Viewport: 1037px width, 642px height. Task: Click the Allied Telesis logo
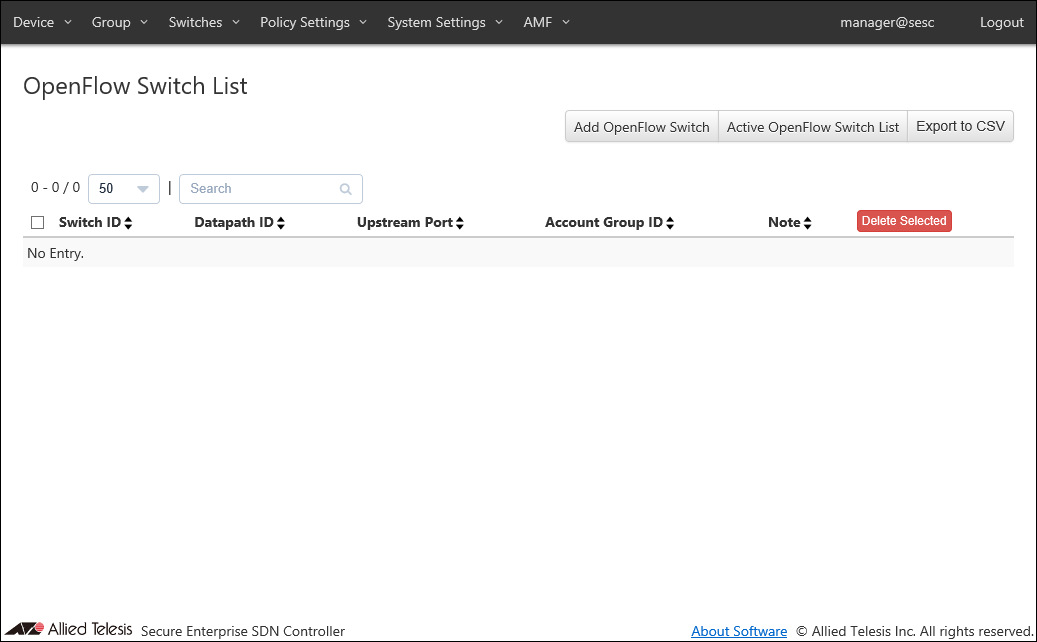click(x=68, y=629)
